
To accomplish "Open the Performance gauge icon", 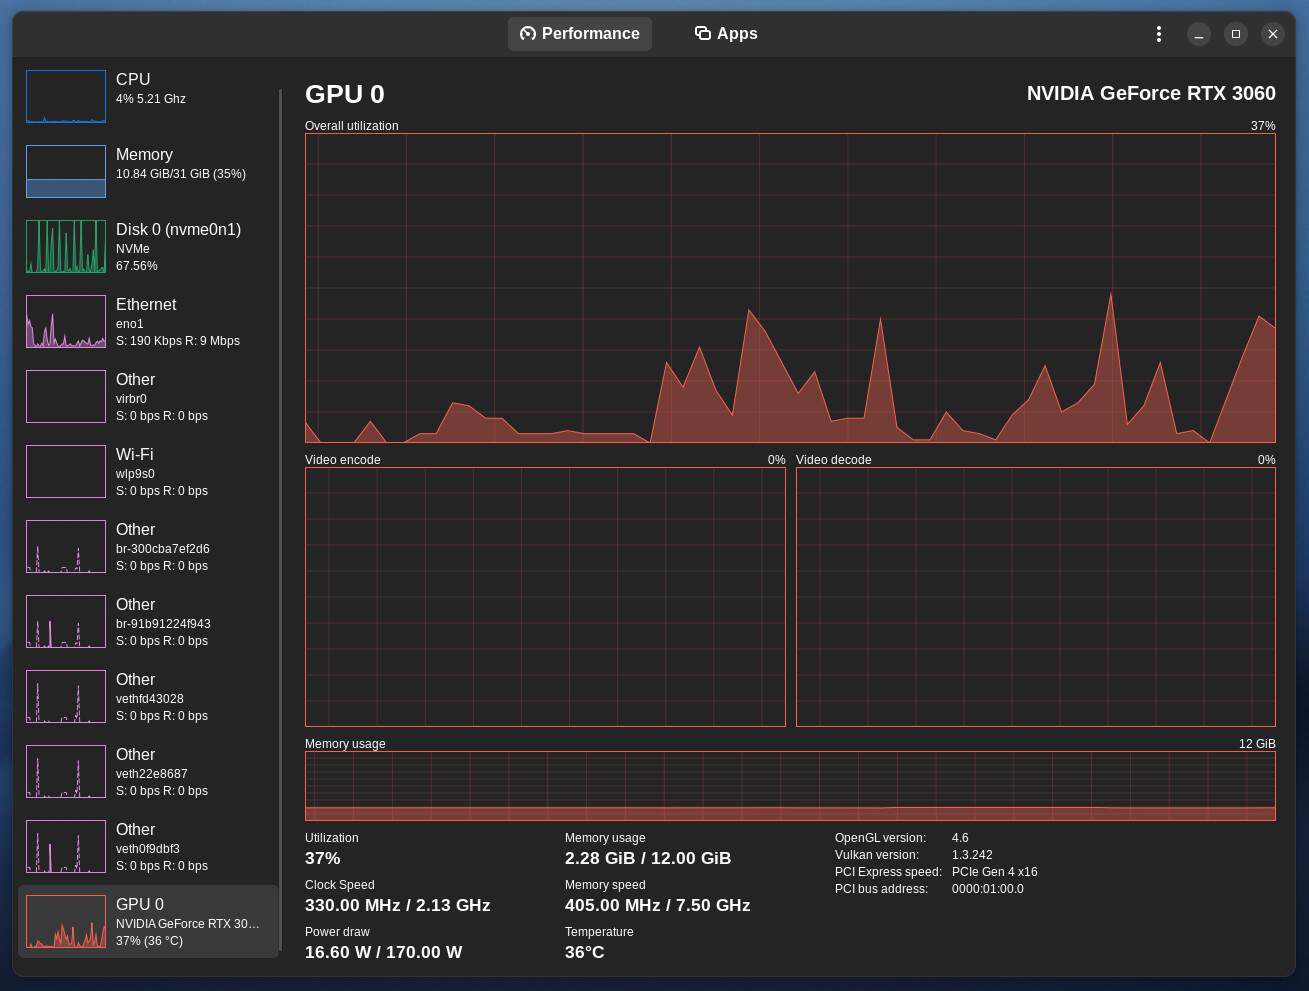I will coord(527,33).
